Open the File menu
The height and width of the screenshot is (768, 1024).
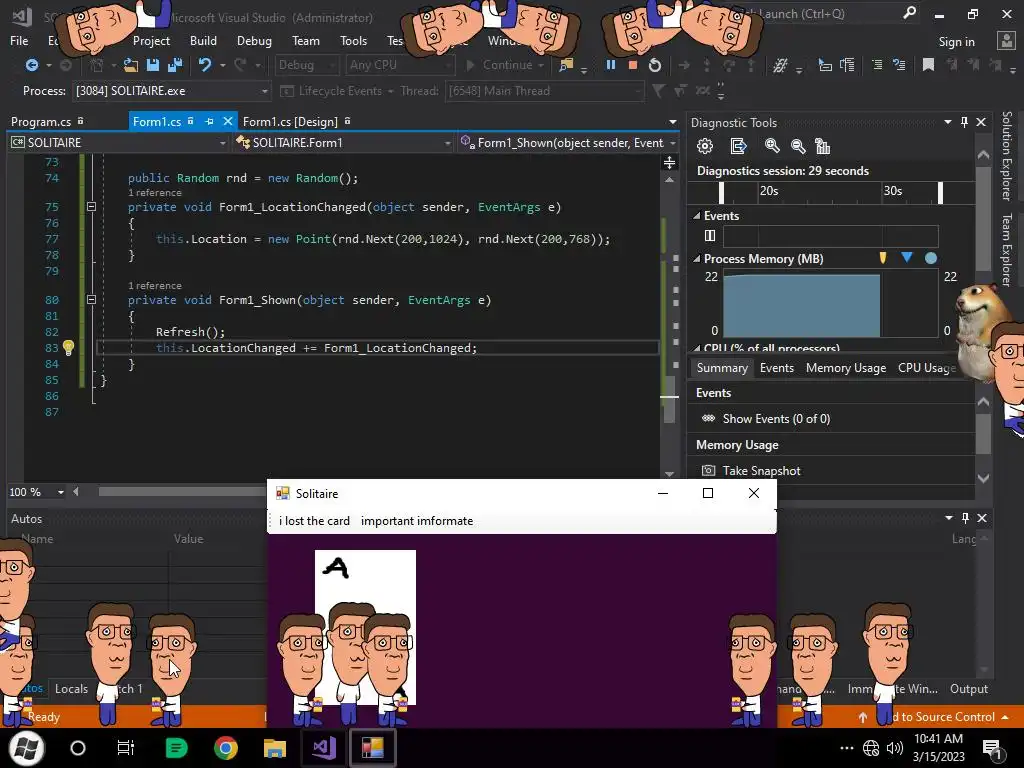point(19,40)
